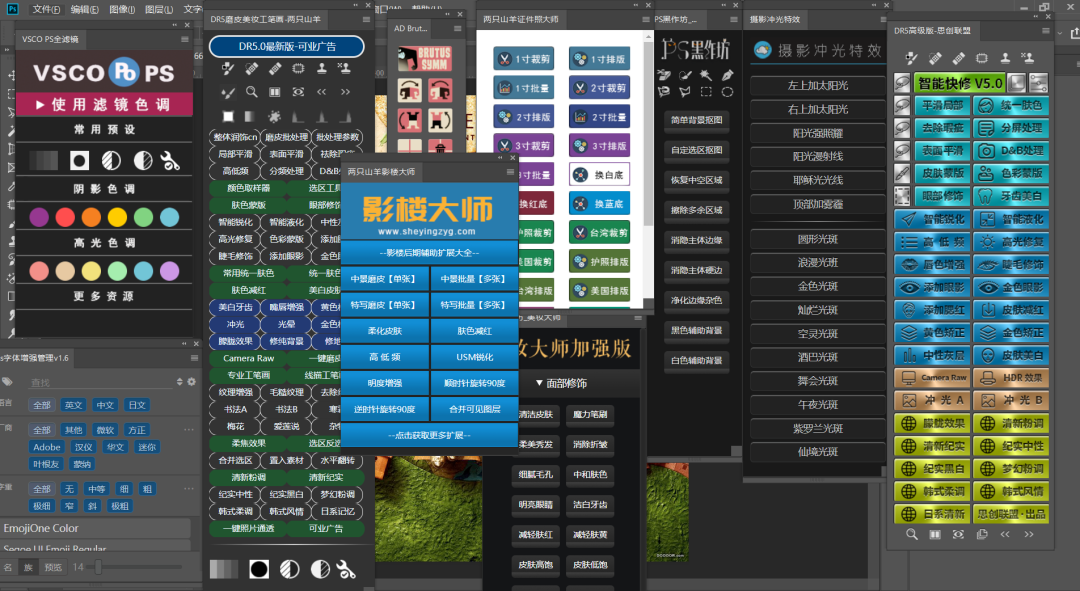Toggle the 英文 language filter tag
The width and height of the screenshot is (1080, 591).
(74, 405)
